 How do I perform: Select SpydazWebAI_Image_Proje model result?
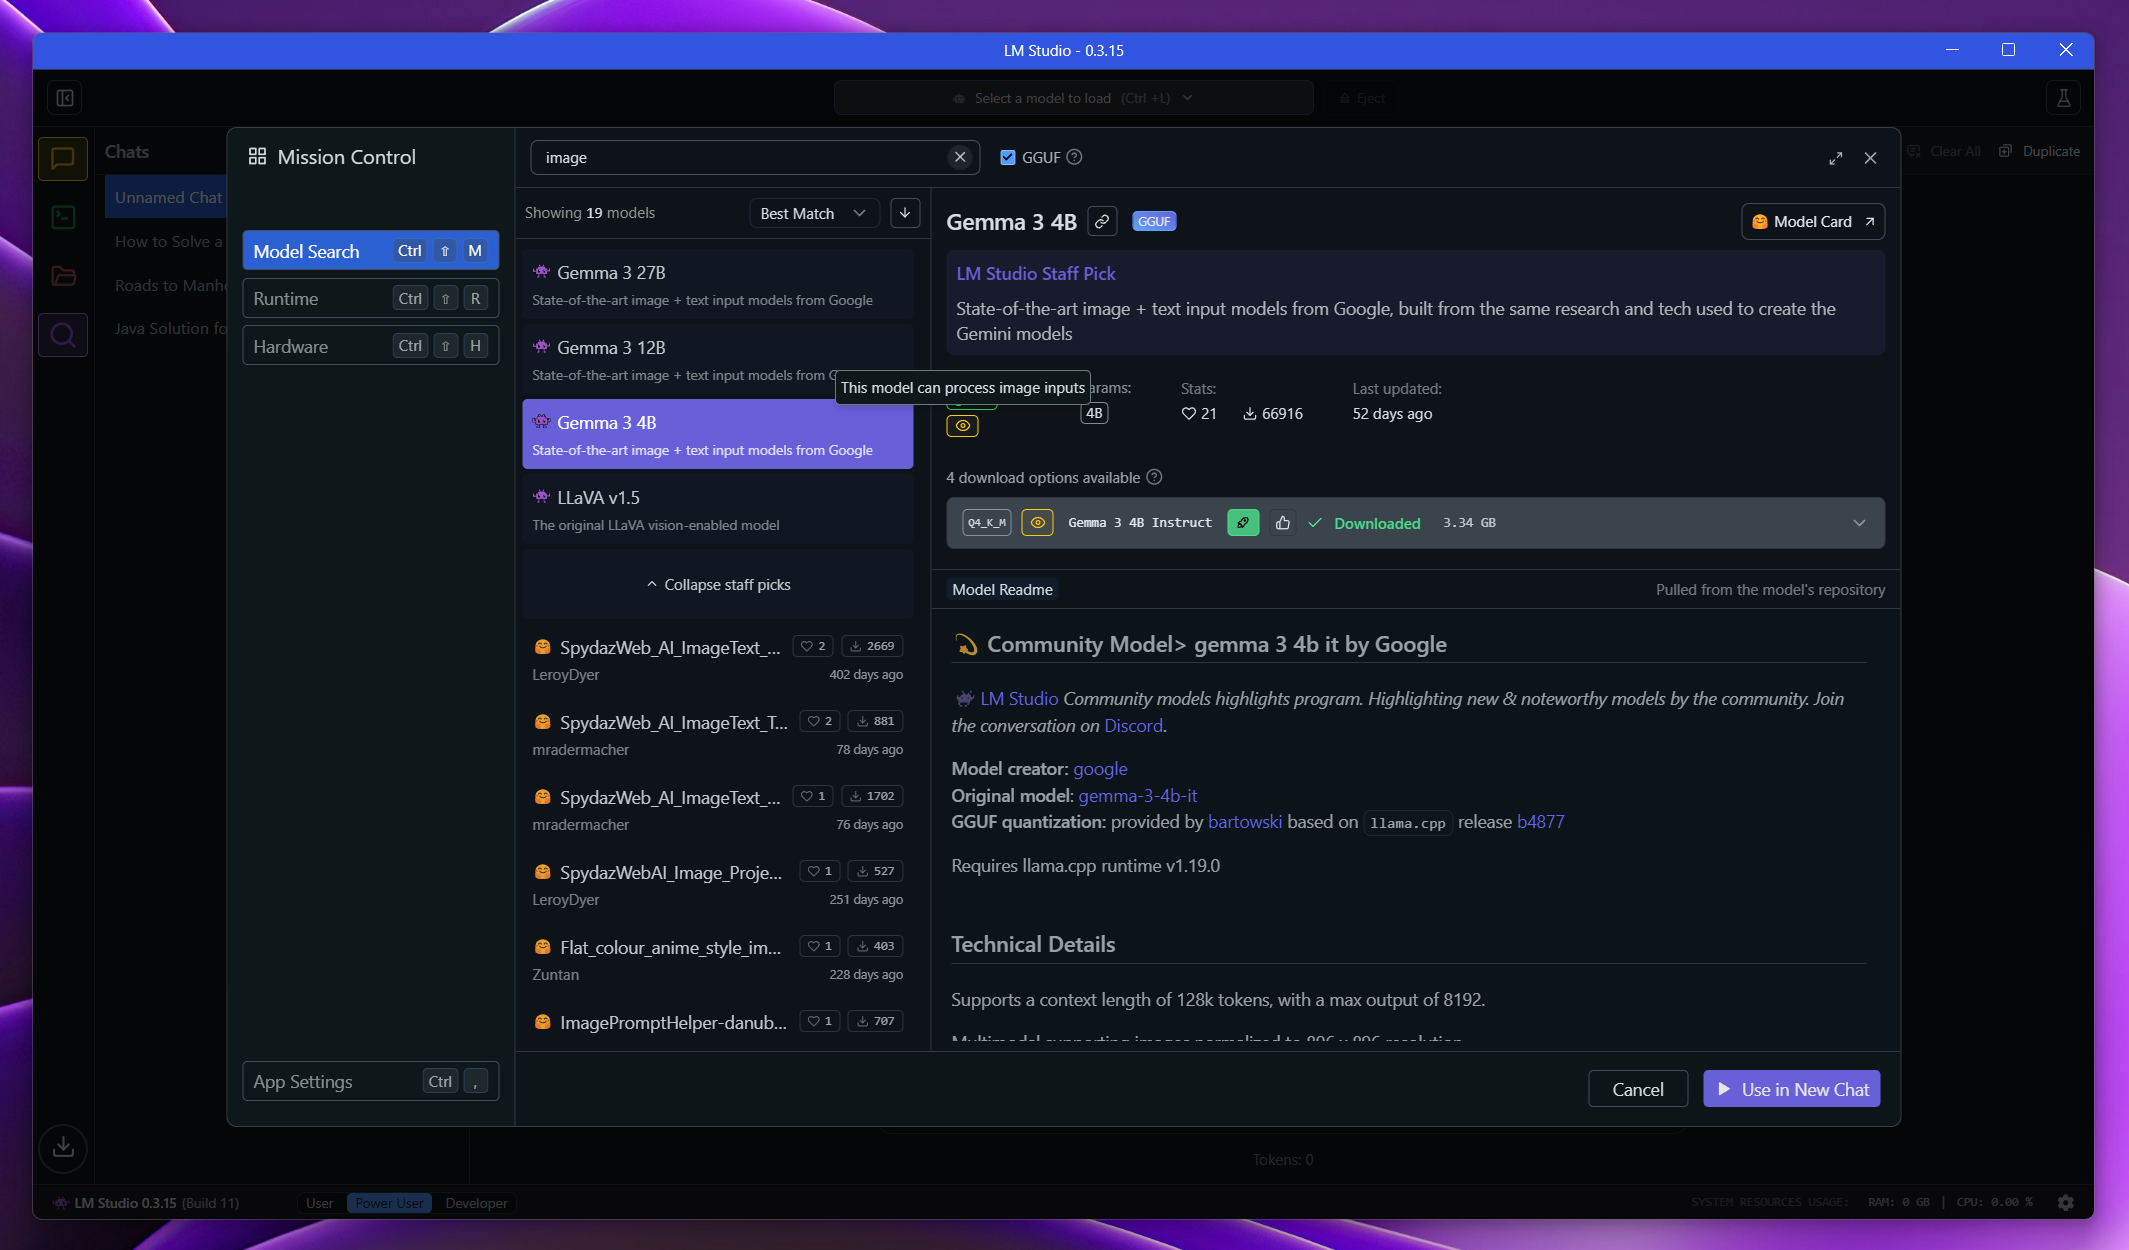718,885
